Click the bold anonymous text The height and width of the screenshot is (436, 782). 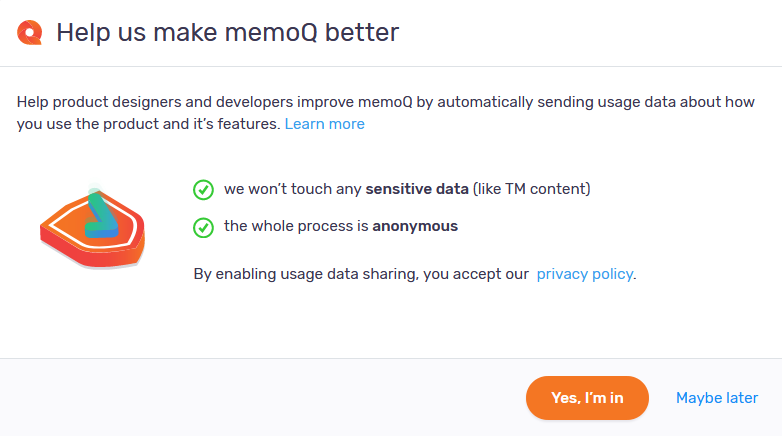(415, 226)
